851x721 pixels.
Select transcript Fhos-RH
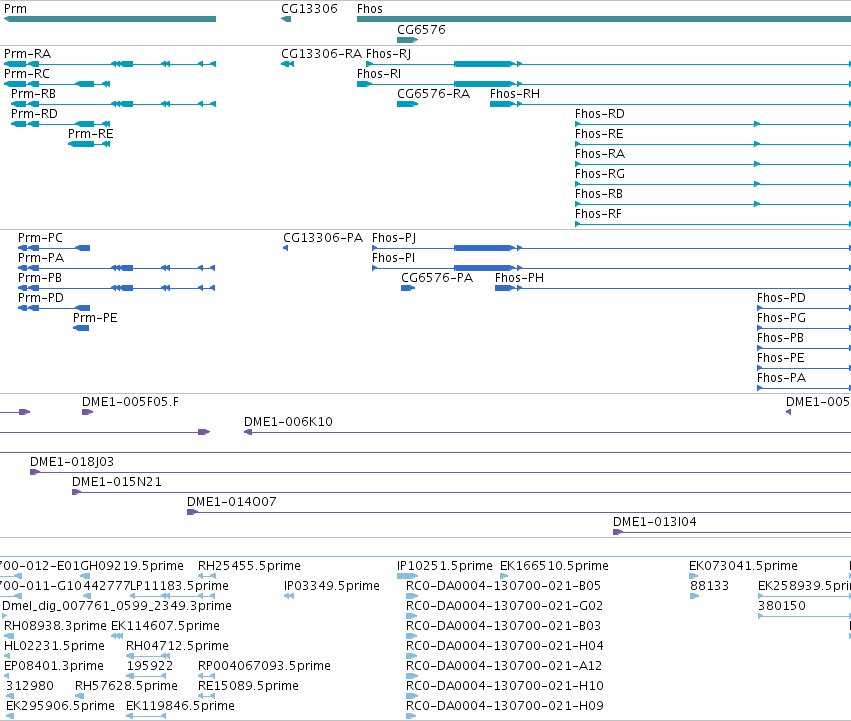pos(670,104)
